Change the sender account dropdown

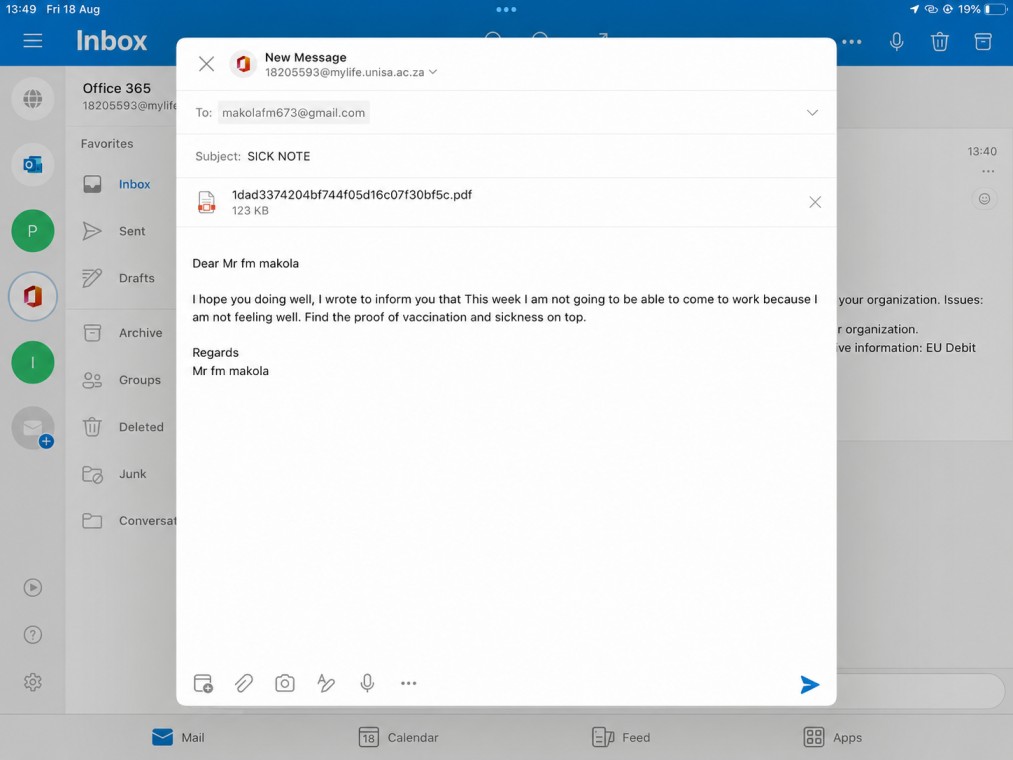click(351, 72)
